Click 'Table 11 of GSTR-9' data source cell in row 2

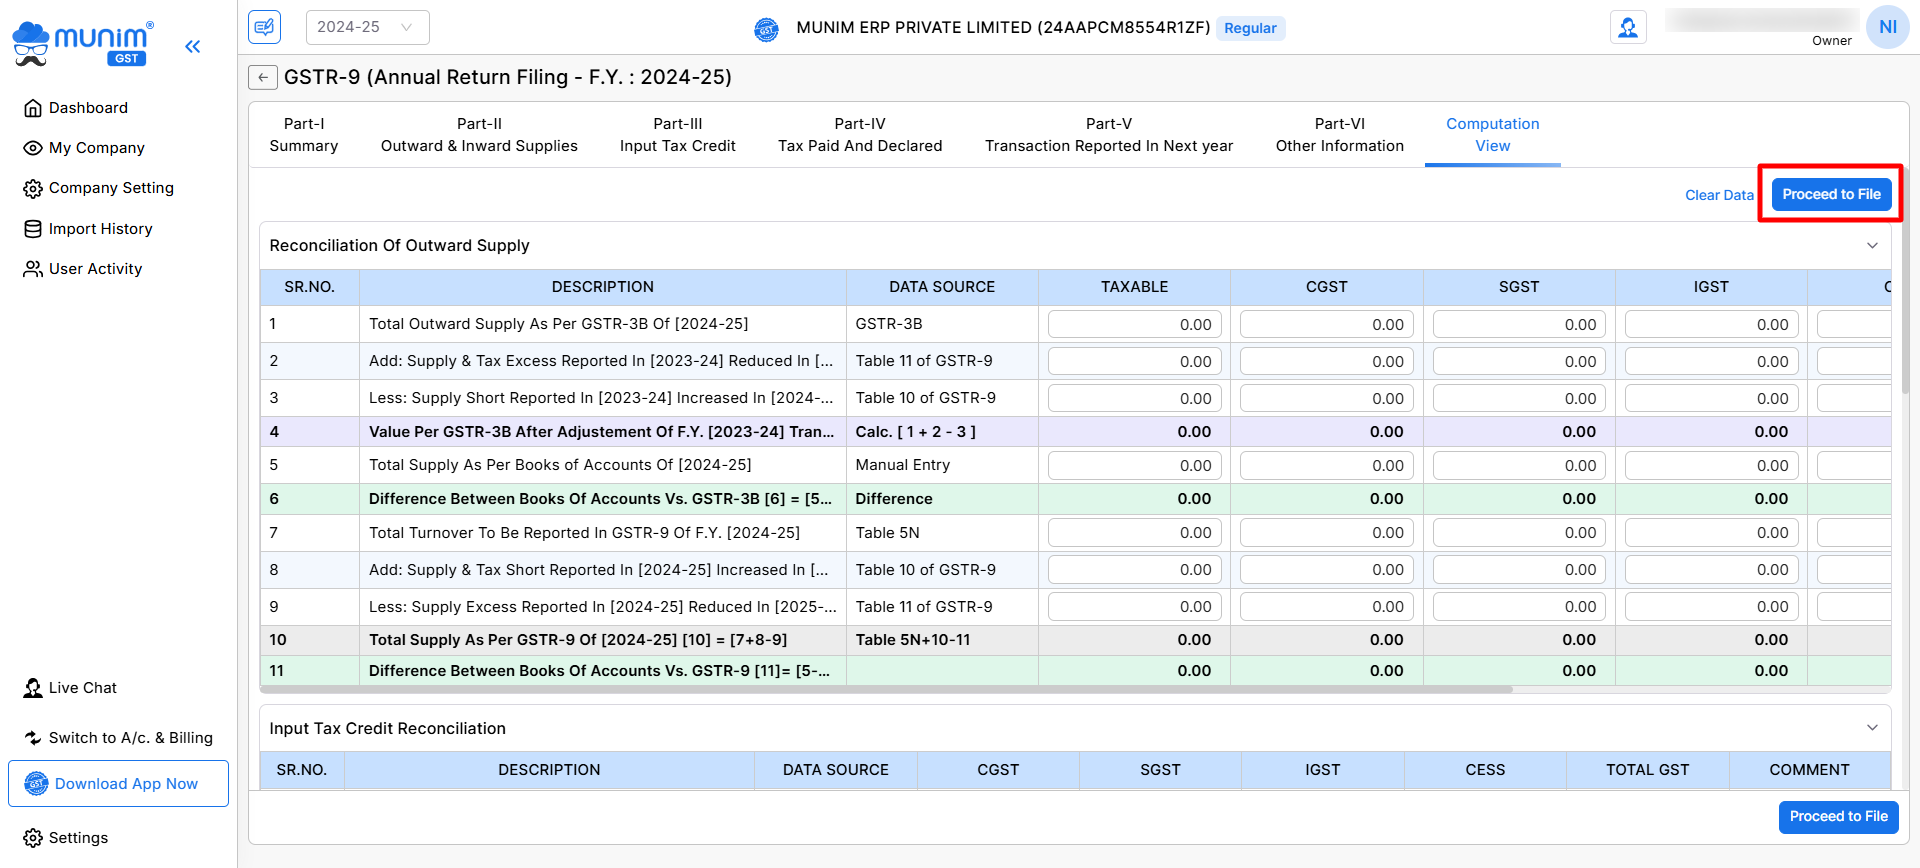point(941,361)
